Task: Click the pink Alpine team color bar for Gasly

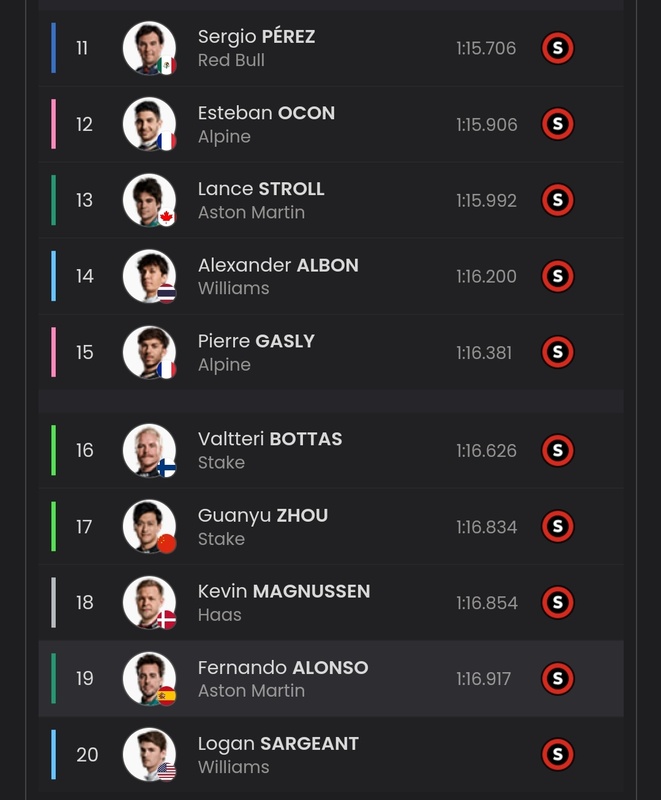Action: (x=54, y=352)
